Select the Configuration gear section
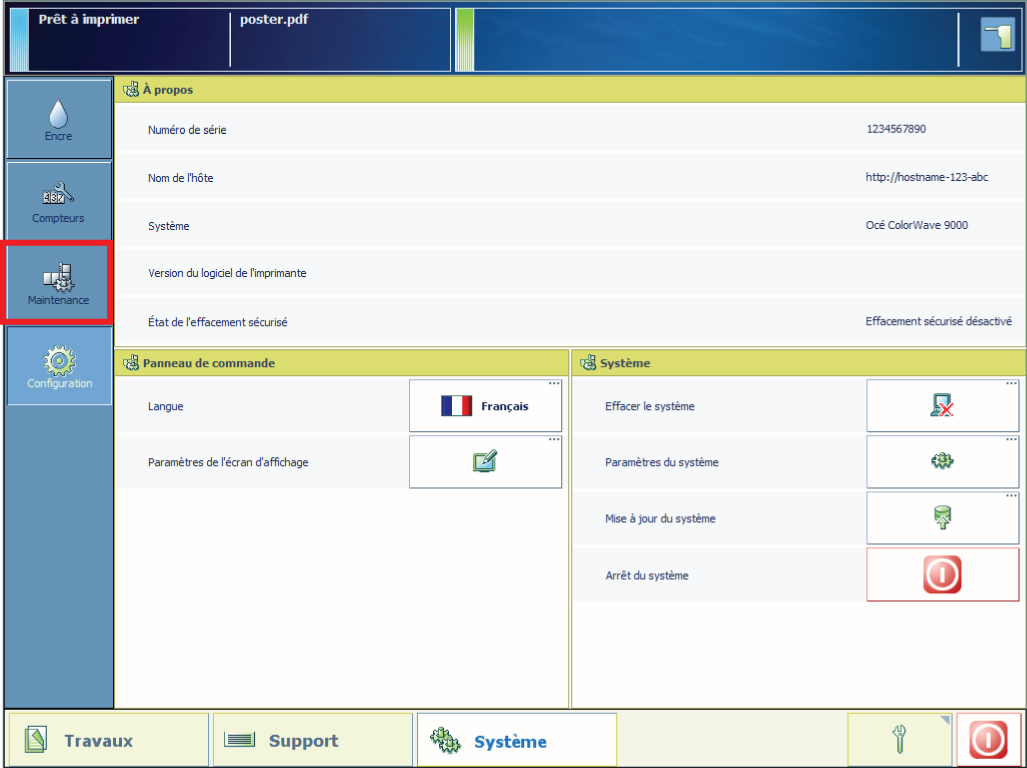Viewport: 1027px width, 768px height. 59,365
